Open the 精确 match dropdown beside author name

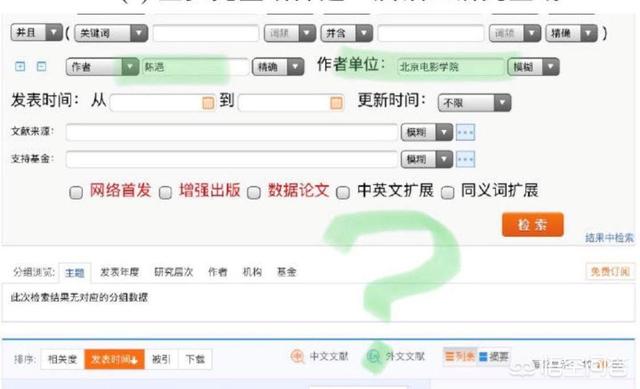[x=278, y=67]
